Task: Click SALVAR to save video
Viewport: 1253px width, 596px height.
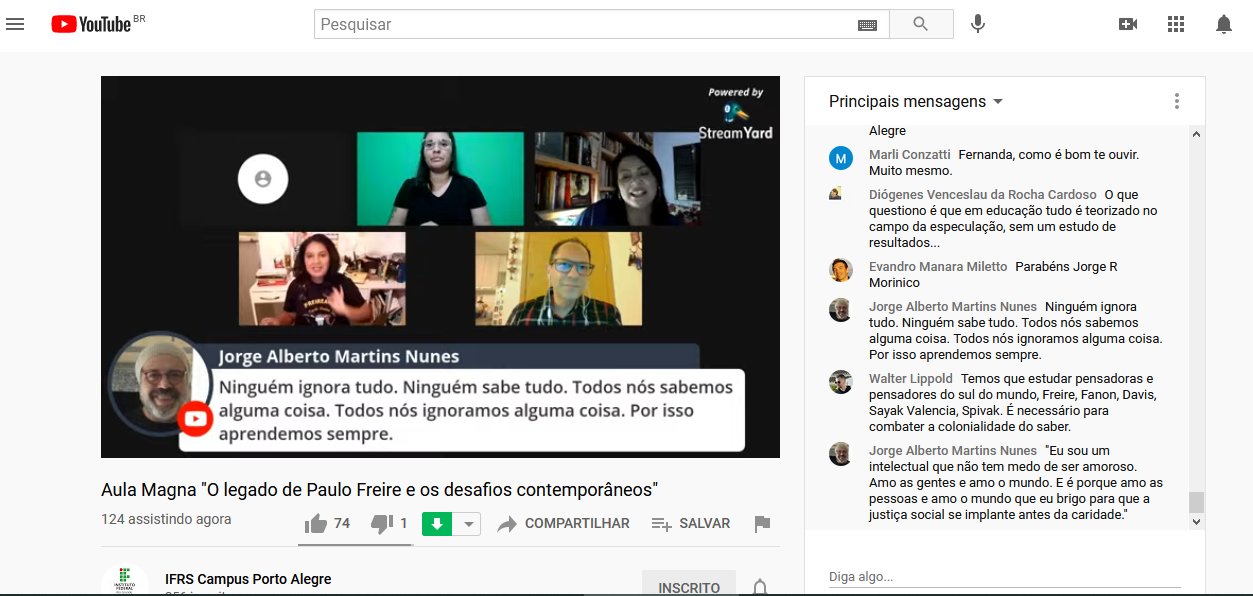Action: tap(690, 524)
